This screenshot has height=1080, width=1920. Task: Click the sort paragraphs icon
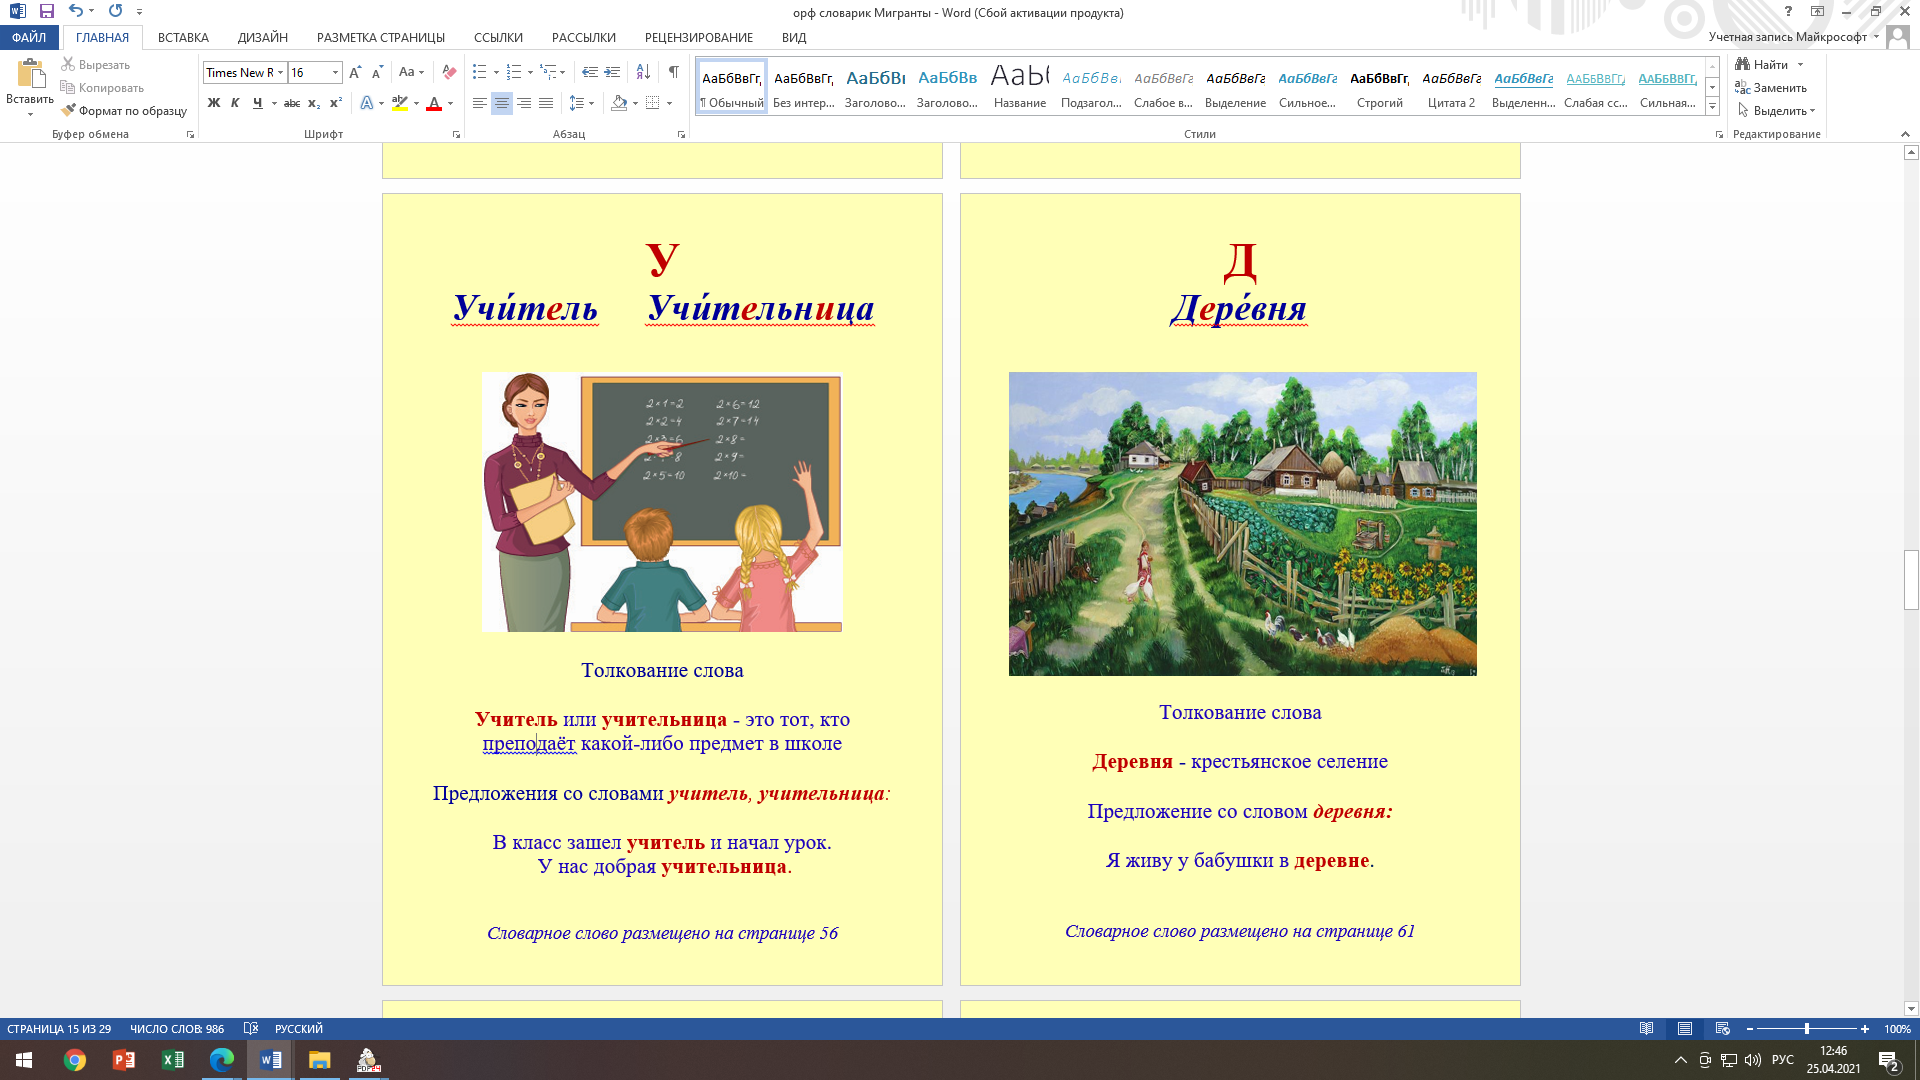643,72
